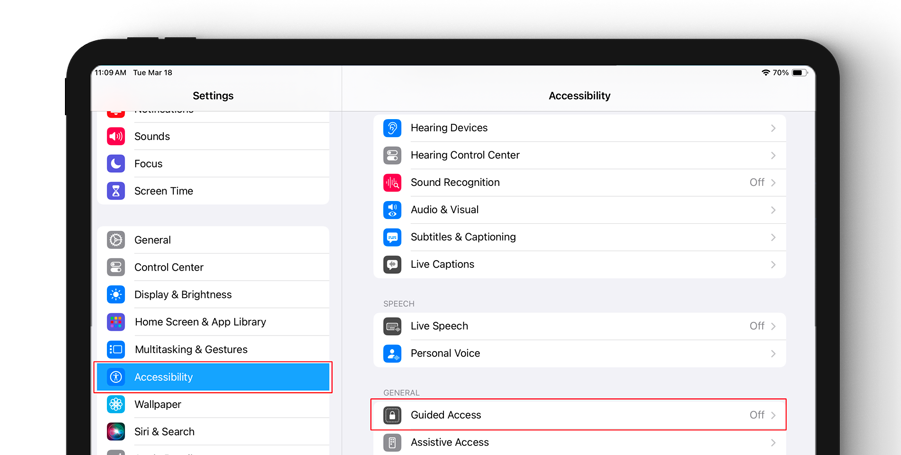Screen dimensions: 901x455
Task: Click the General gear icon
Action: point(116,240)
